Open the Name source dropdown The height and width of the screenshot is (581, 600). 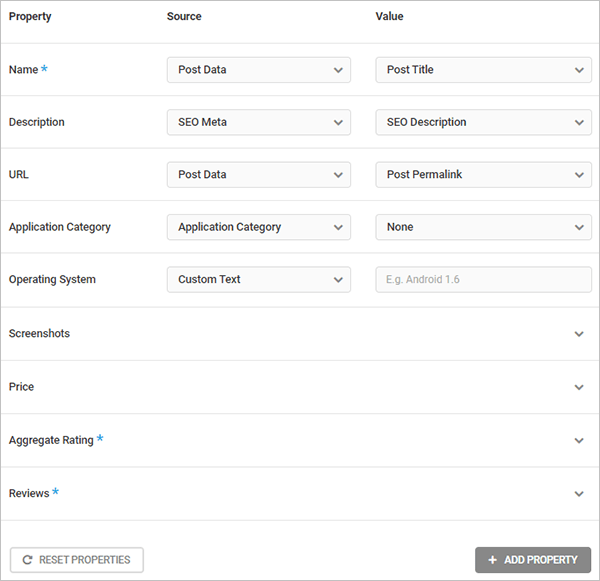coord(259,70)
